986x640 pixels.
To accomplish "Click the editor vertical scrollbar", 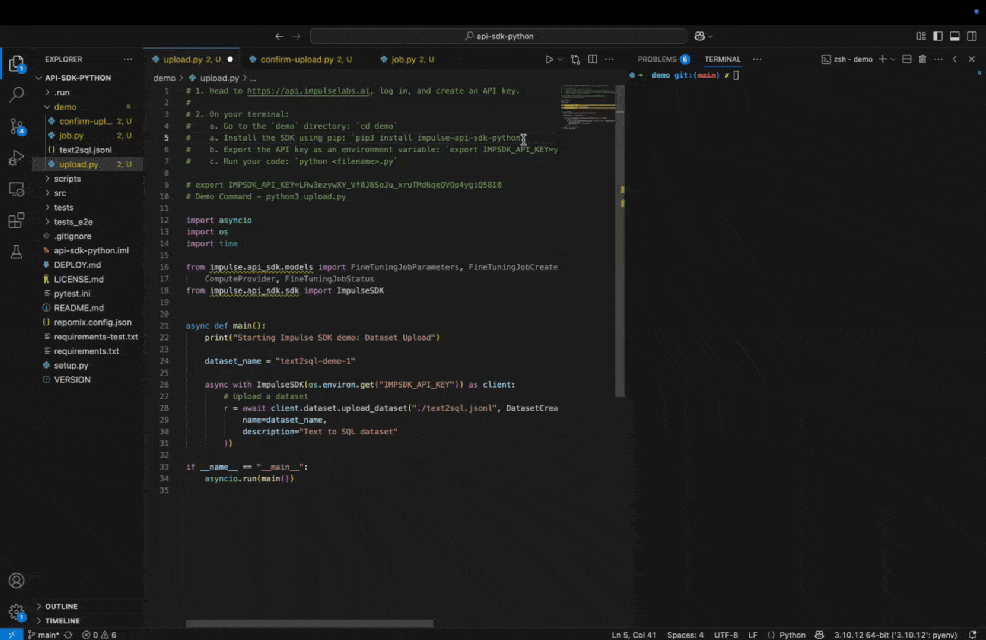I will [620, 241].
